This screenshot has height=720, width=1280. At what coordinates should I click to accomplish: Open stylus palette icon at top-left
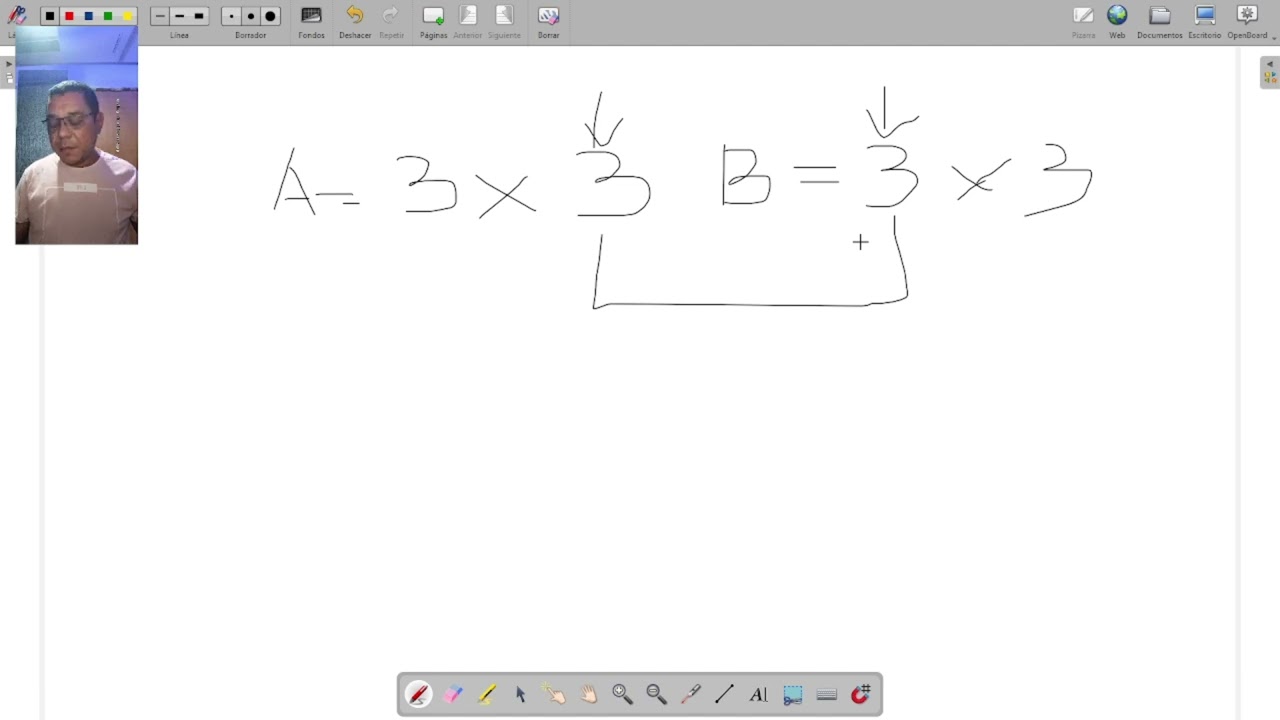(x=17, y=16)
